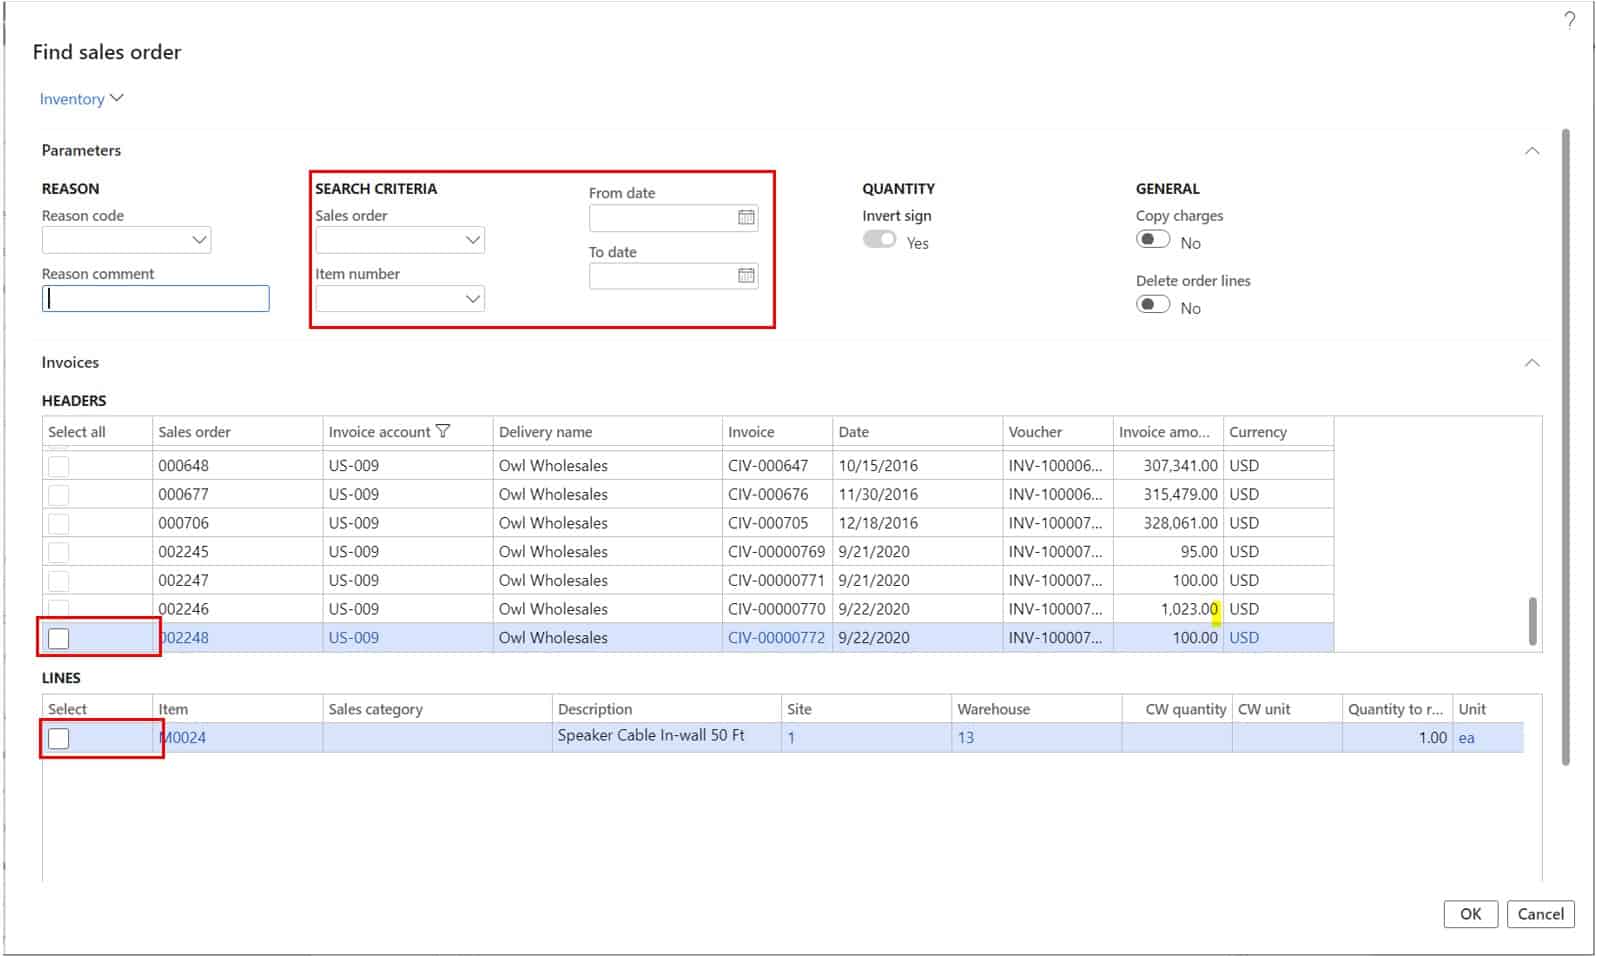Open the Sales order dropdown
The image size is (1597, 957).
point(473,240)
